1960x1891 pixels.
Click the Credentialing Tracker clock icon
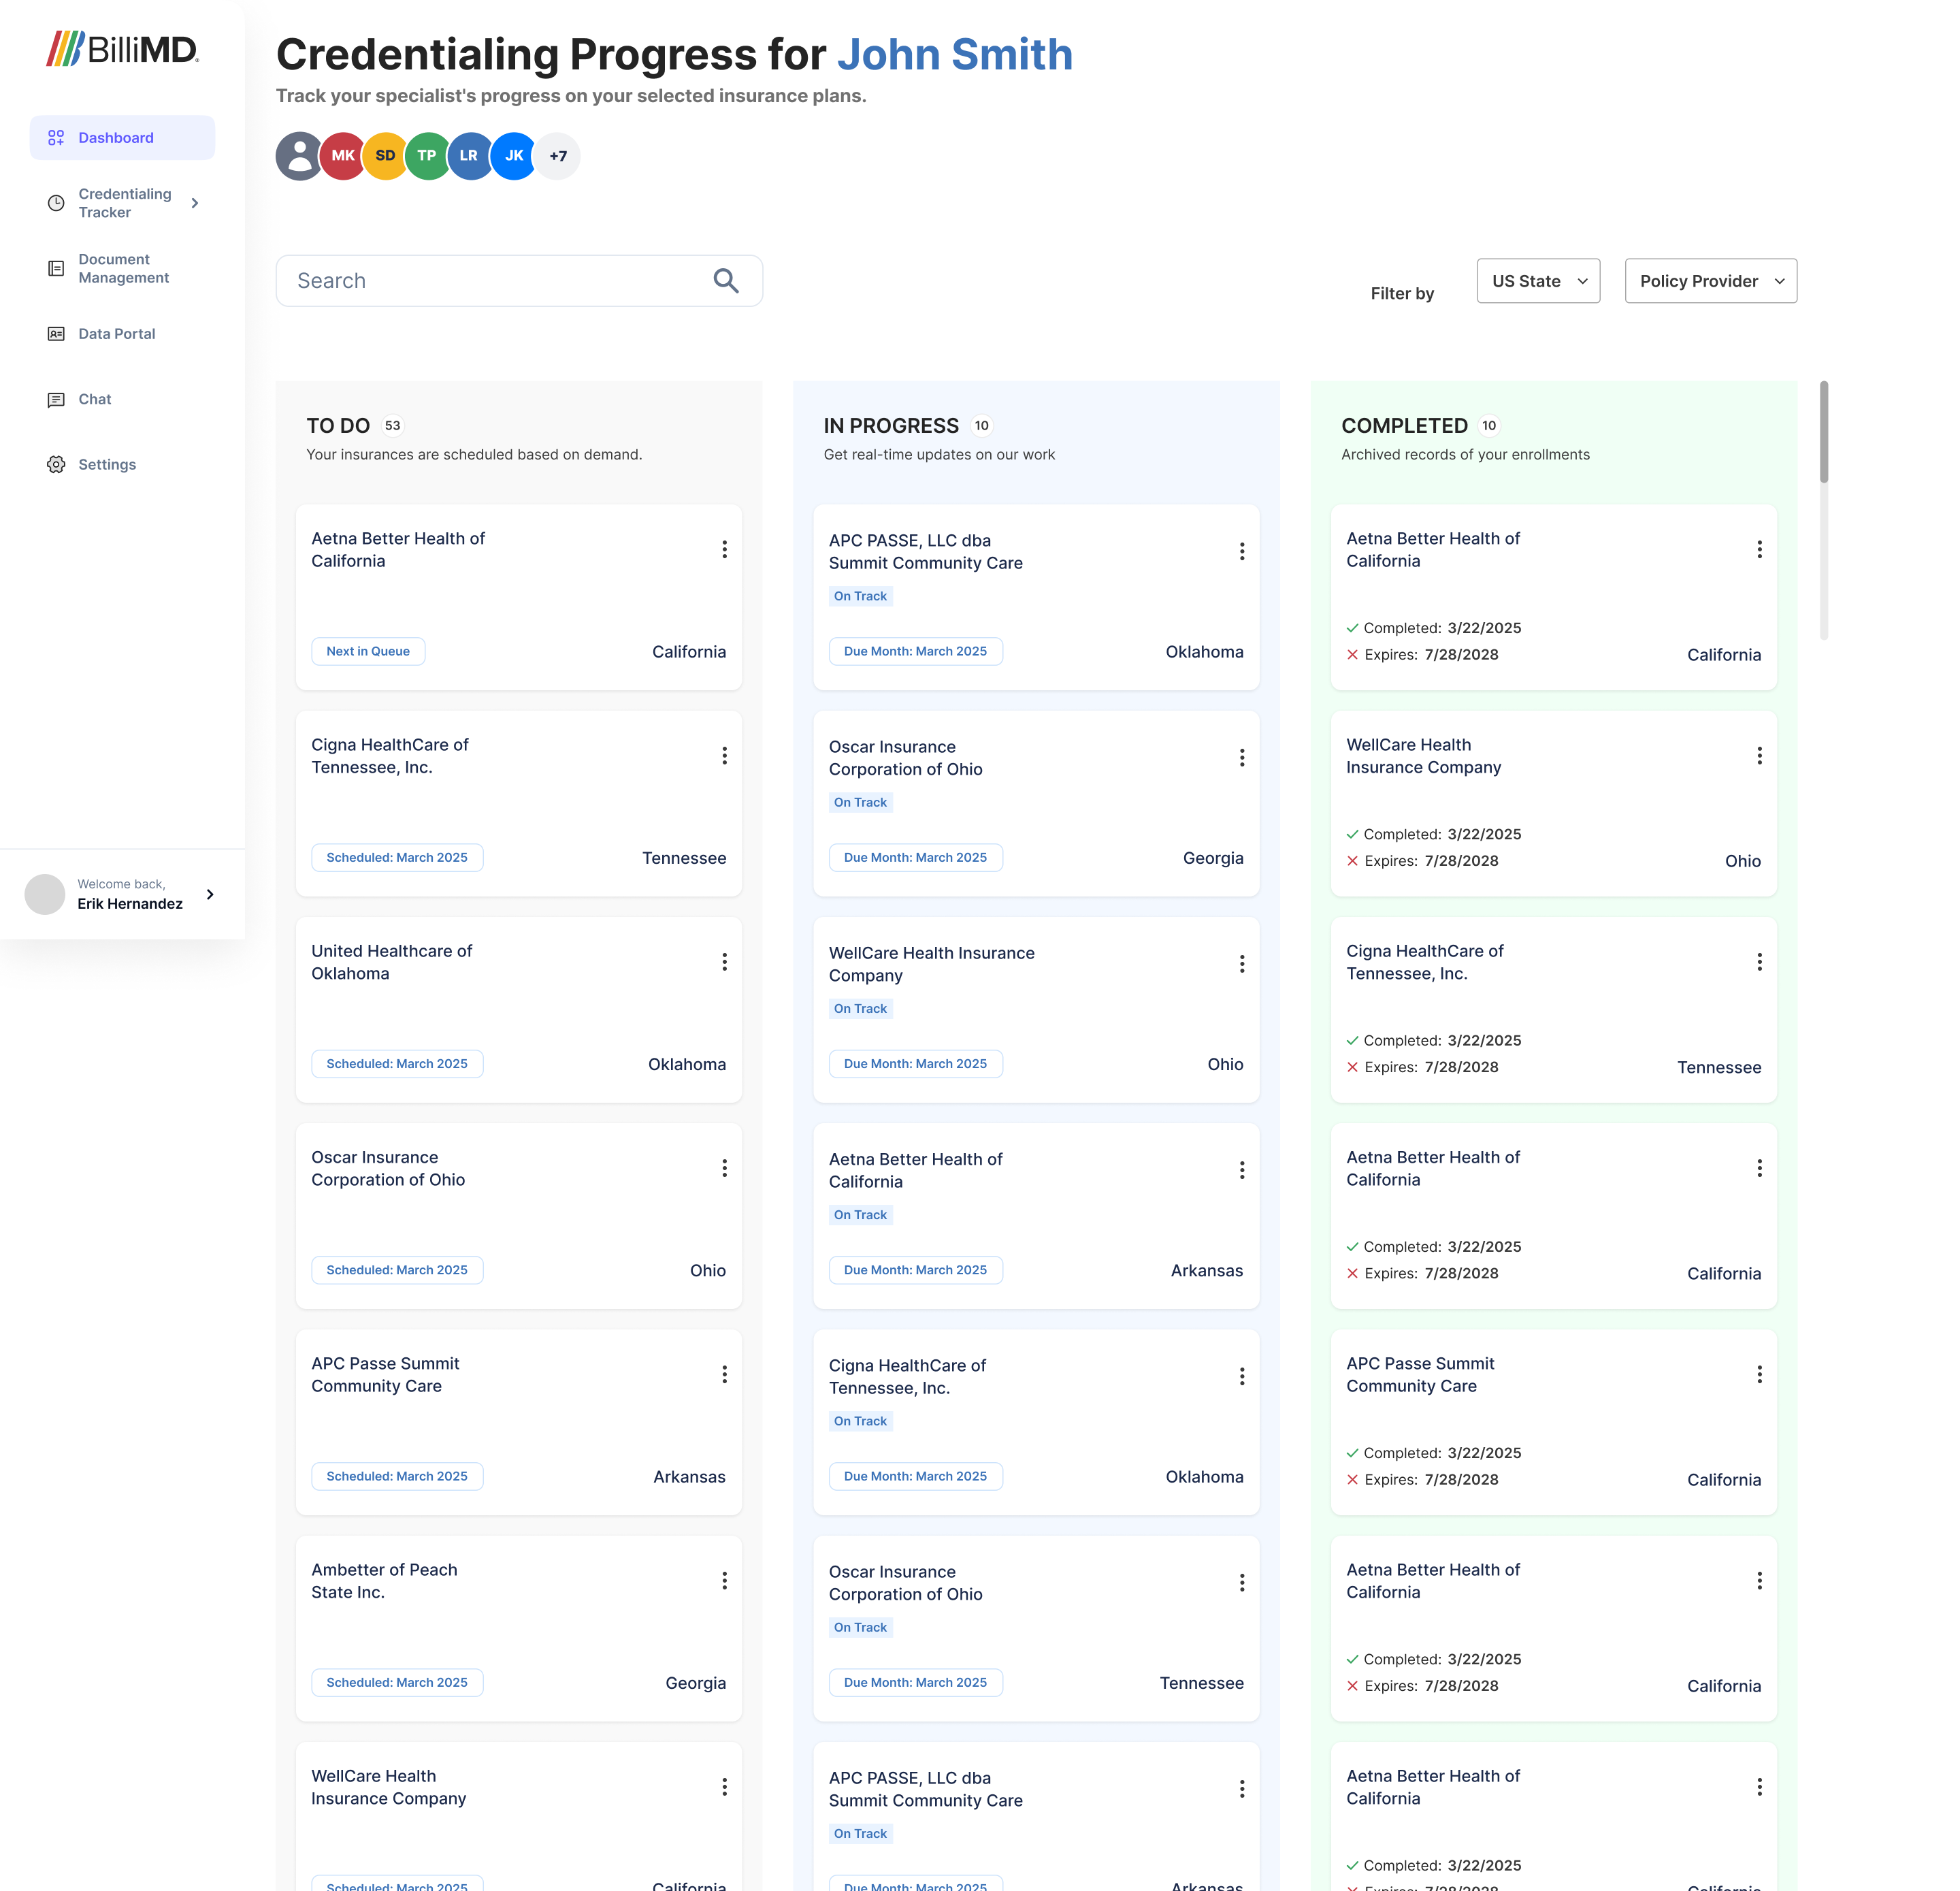coord(56,203)
